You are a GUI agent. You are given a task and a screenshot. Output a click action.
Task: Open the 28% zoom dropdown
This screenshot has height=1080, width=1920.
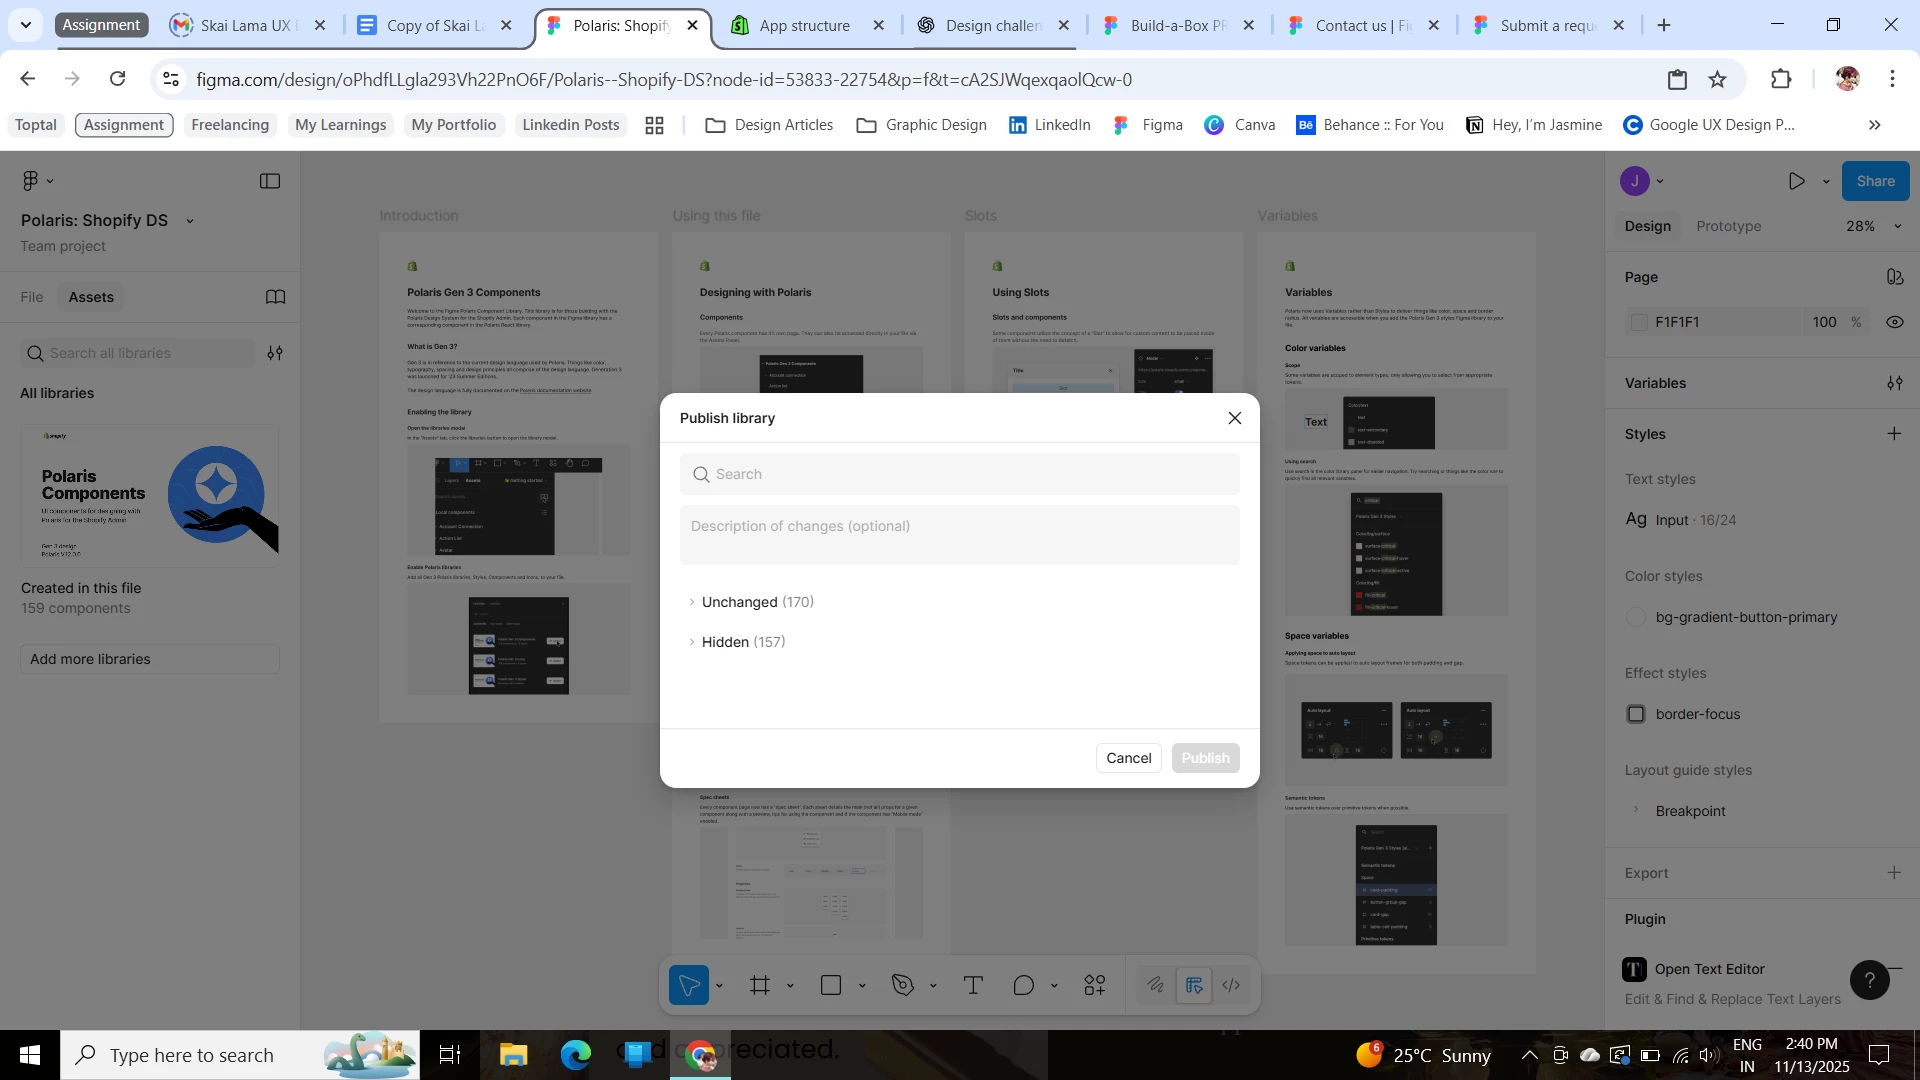point(1871,226)
